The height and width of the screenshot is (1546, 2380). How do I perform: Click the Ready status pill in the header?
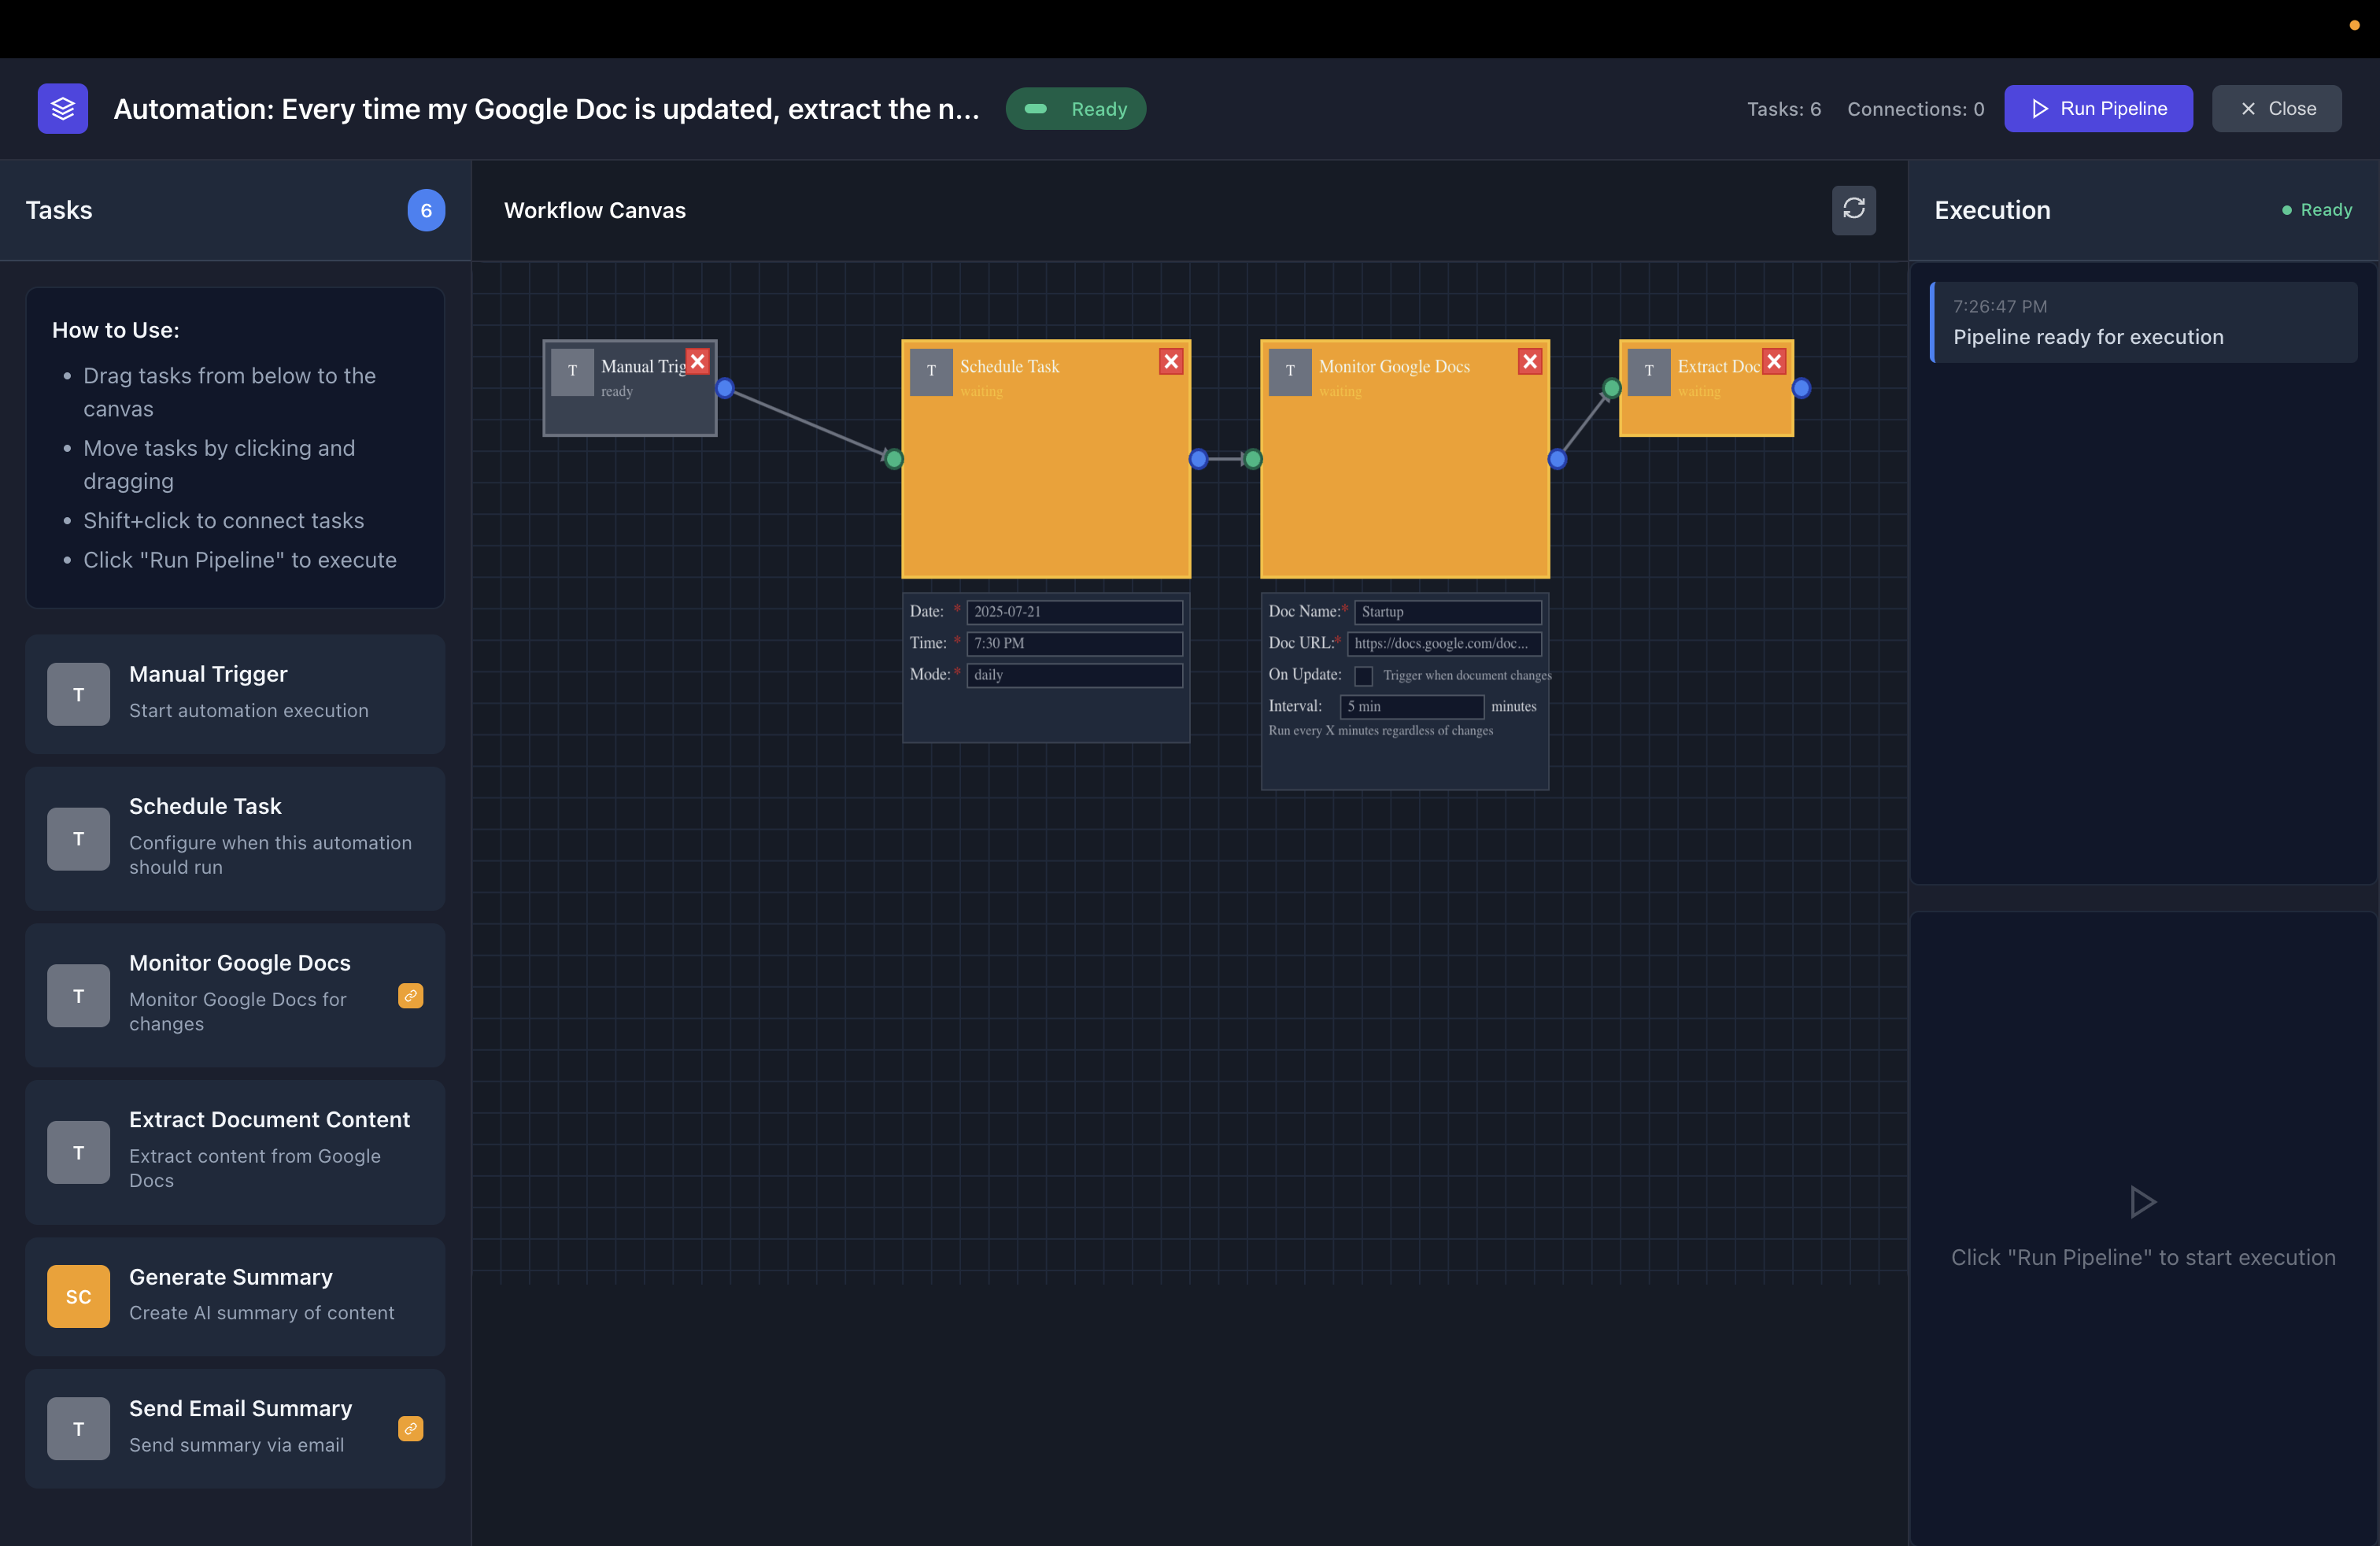click(1075, 108)
